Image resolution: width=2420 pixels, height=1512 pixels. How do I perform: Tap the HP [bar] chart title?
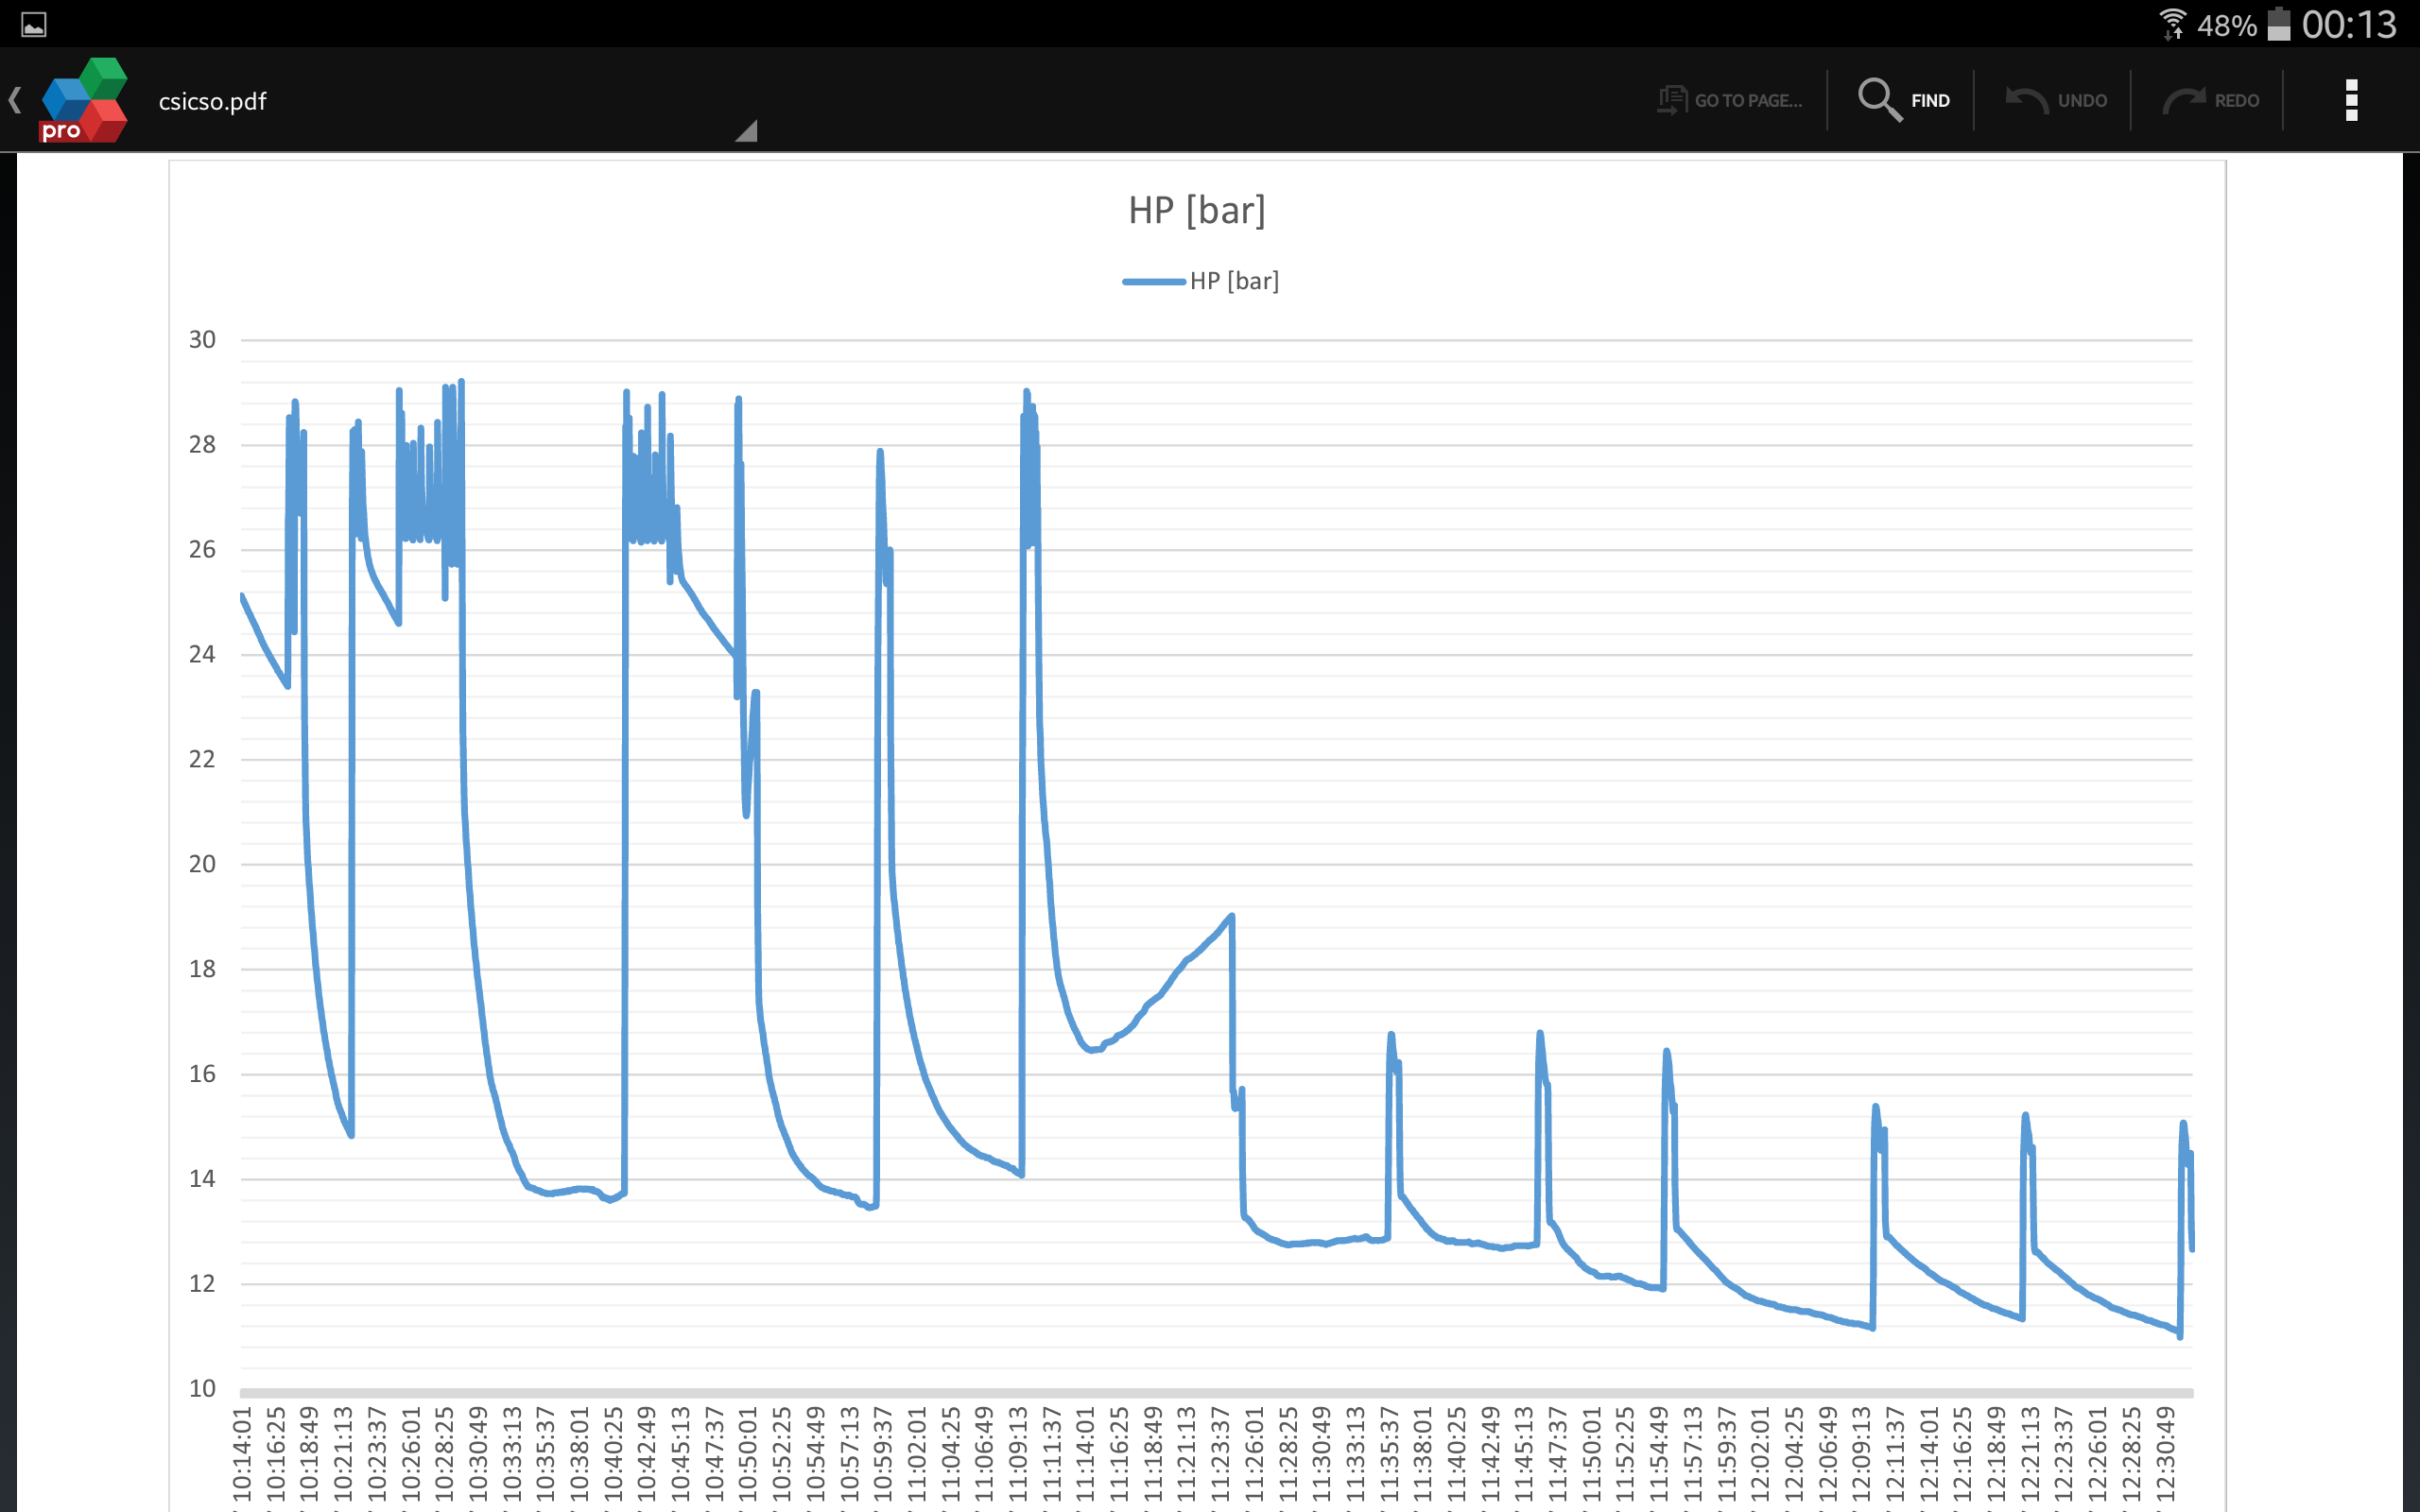point(1196,211)
